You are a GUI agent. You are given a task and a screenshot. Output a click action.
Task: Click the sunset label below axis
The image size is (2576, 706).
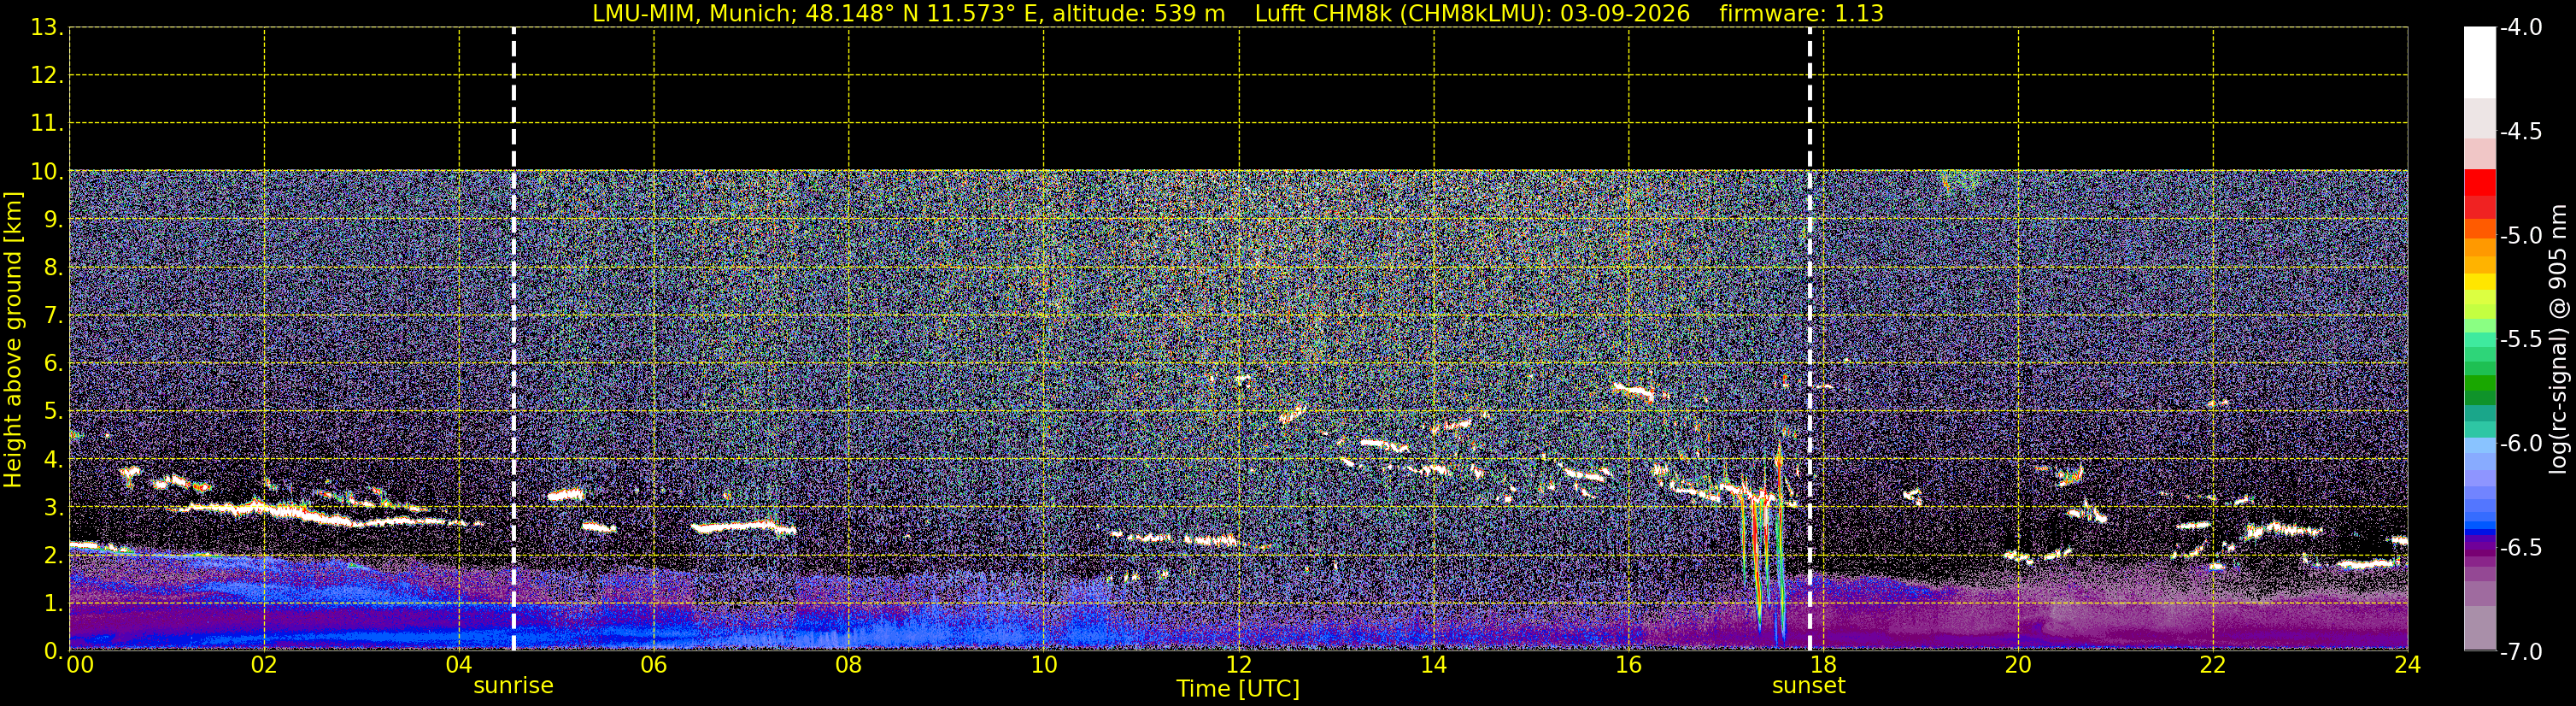[x=1808, y=686]
